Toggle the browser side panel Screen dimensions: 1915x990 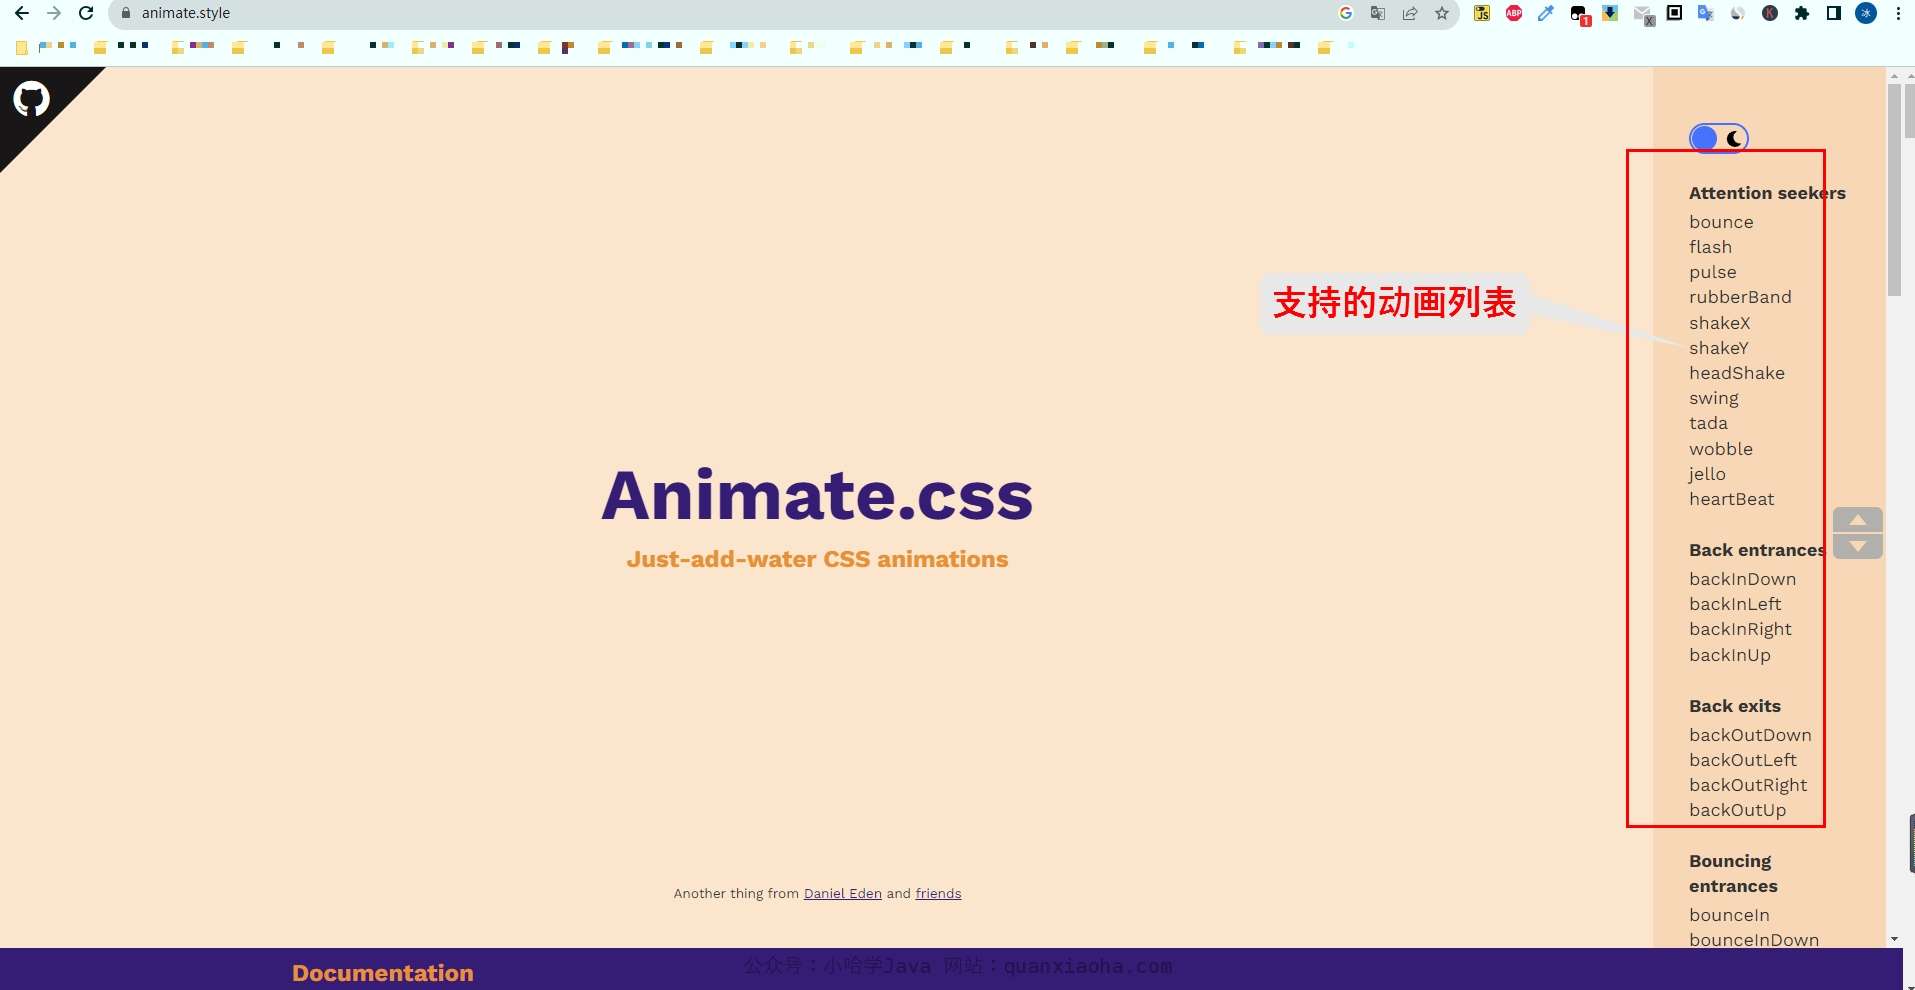point(1834,13)
